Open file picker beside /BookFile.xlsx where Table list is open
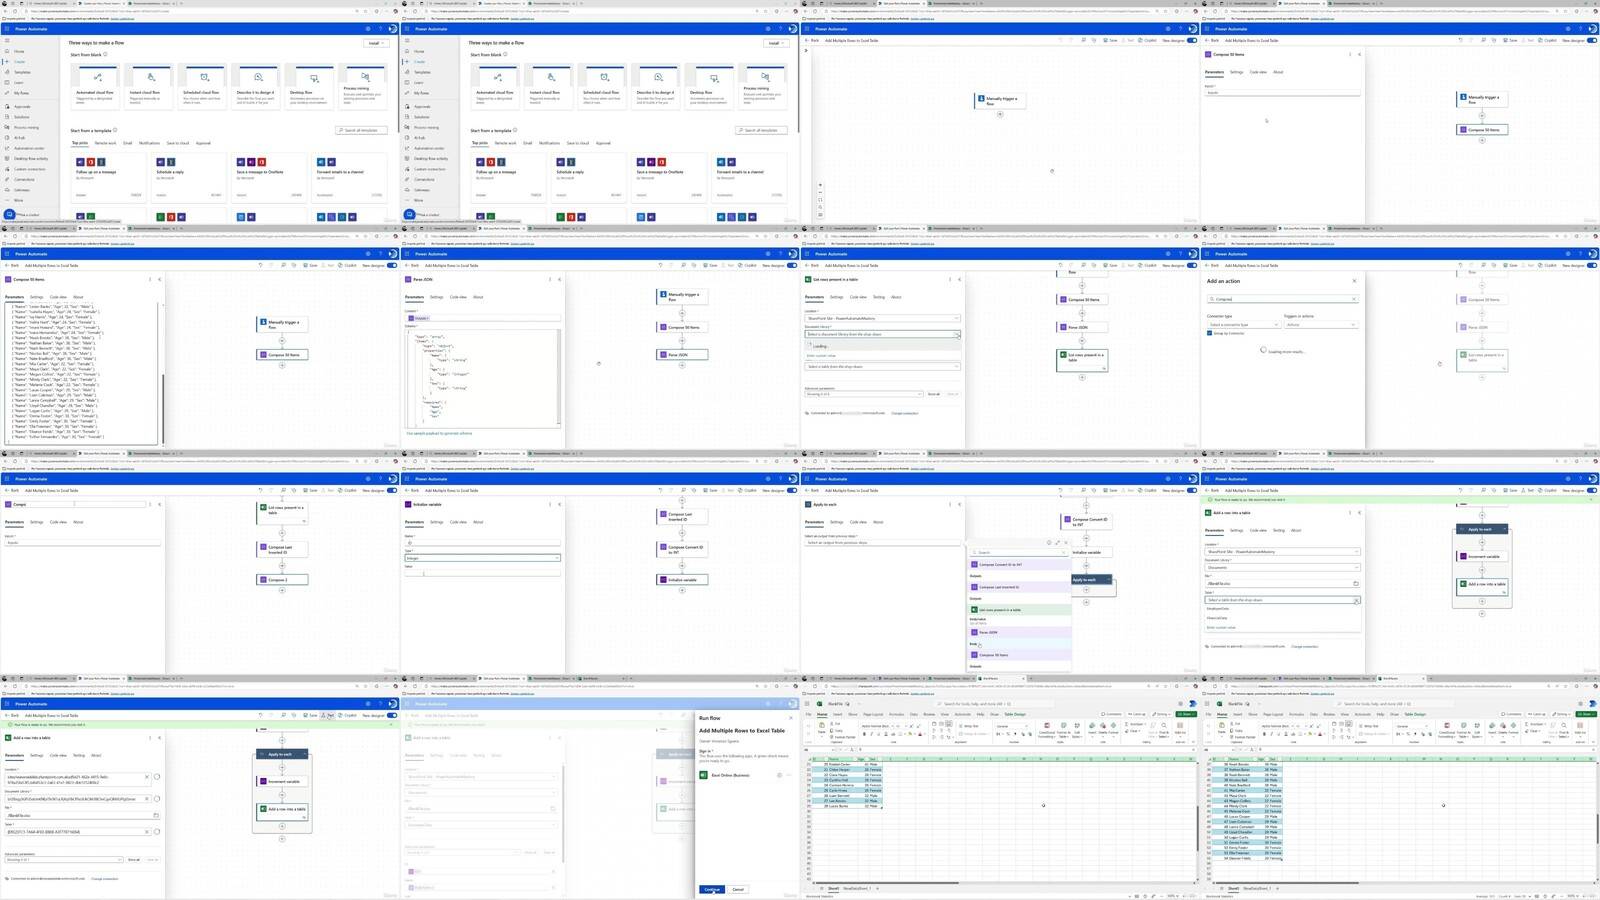 point(1356,583)
